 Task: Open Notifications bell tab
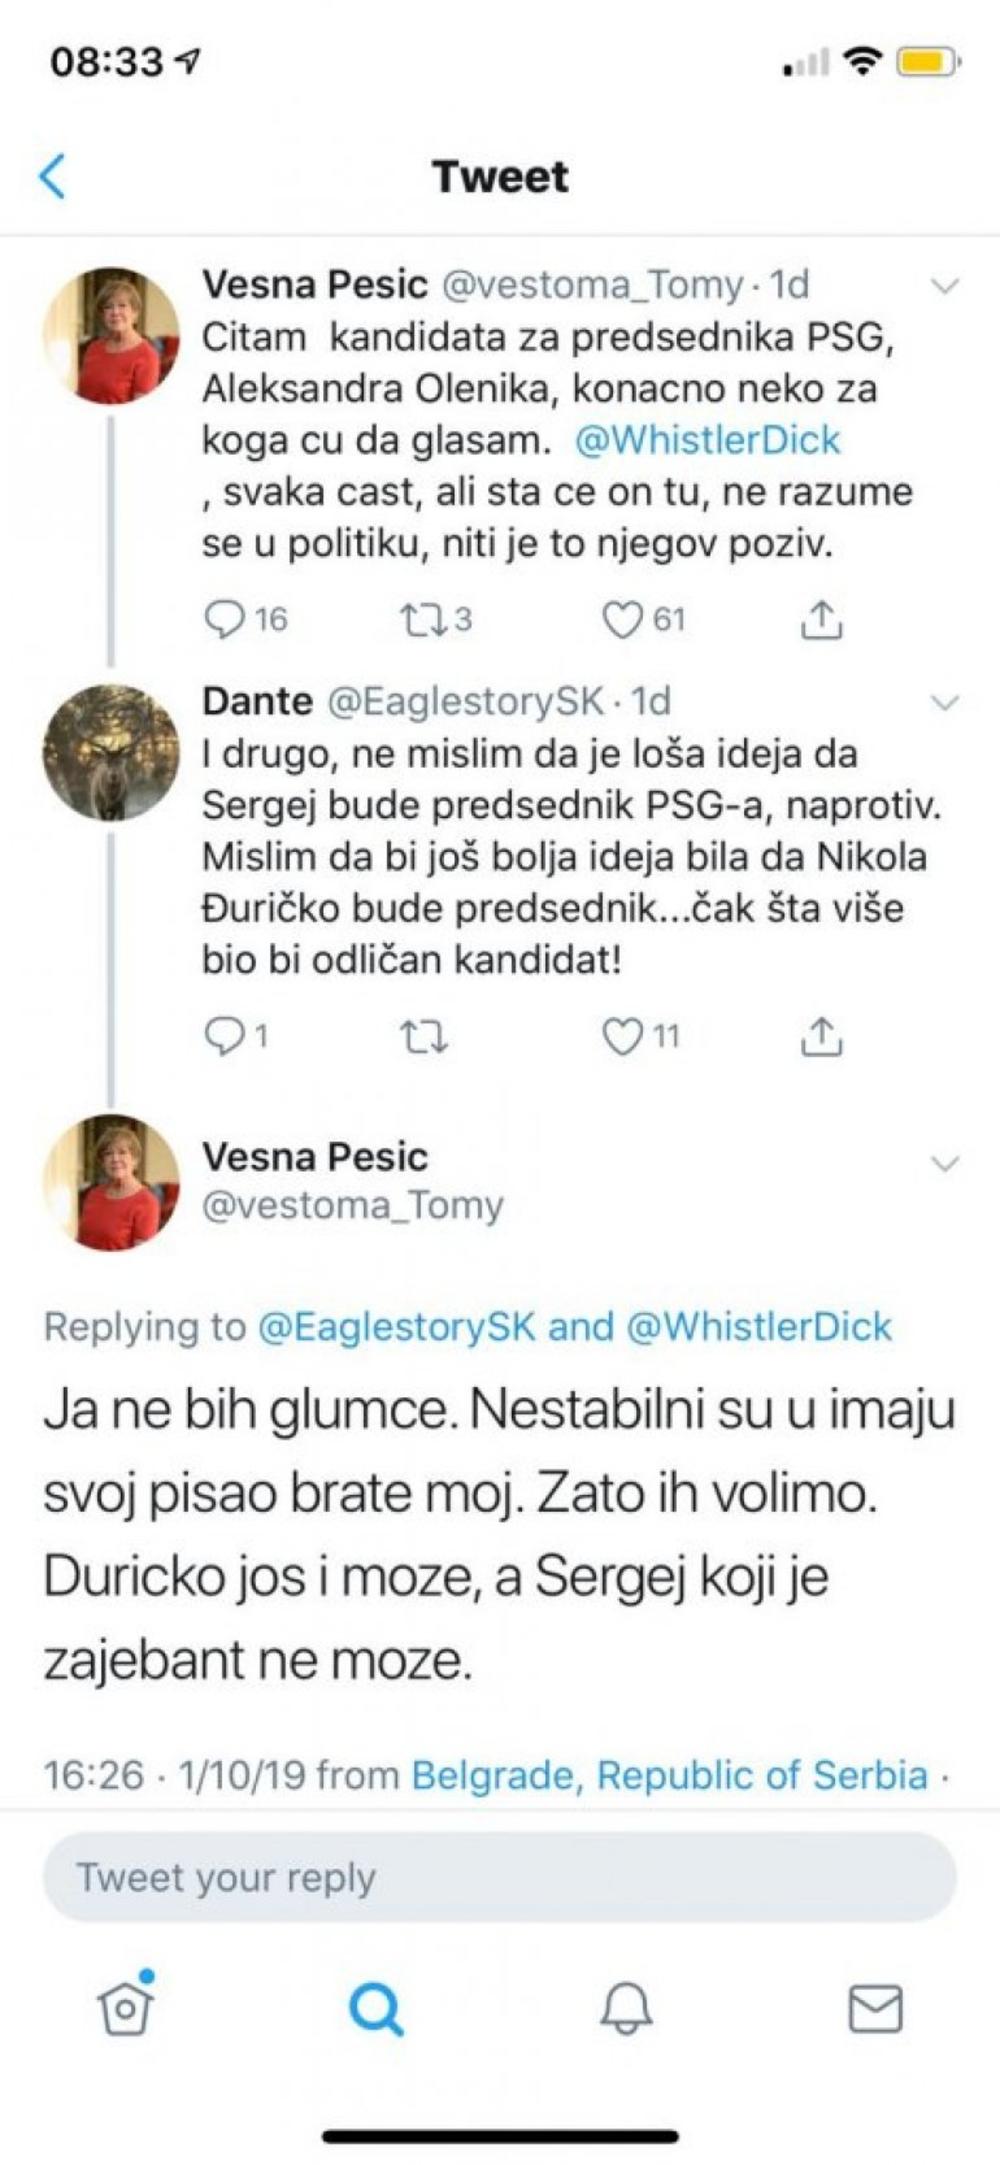626,2007
